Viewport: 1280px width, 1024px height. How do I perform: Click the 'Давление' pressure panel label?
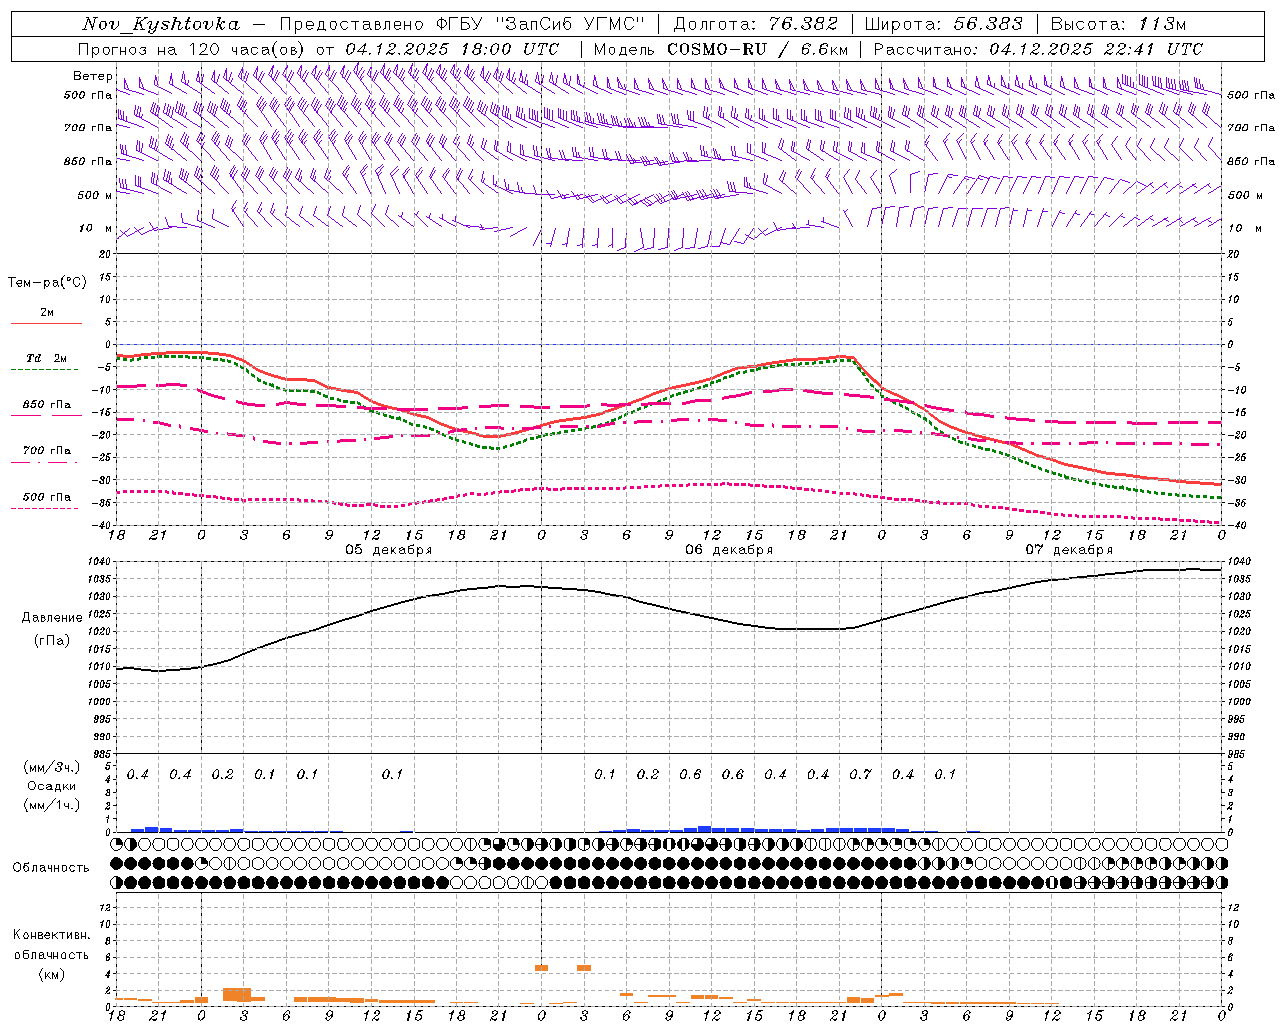point(52,618)
